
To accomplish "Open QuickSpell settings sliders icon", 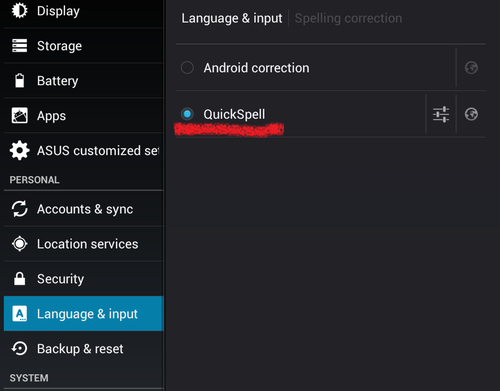I will (x=441, y=114).
